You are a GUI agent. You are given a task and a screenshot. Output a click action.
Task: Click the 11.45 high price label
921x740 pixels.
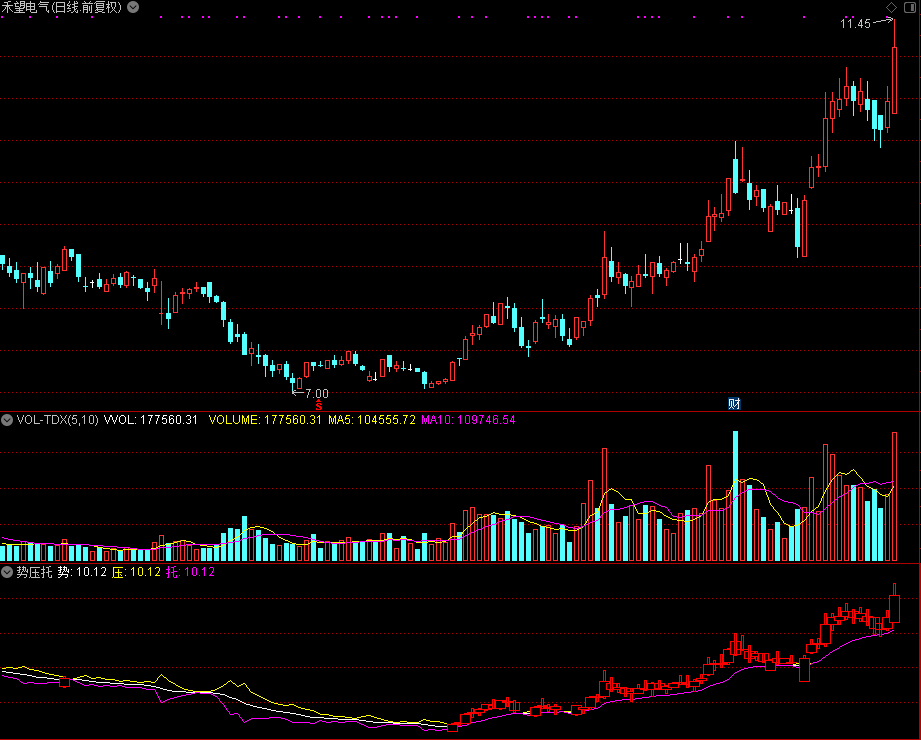click(x=855, y=23)
